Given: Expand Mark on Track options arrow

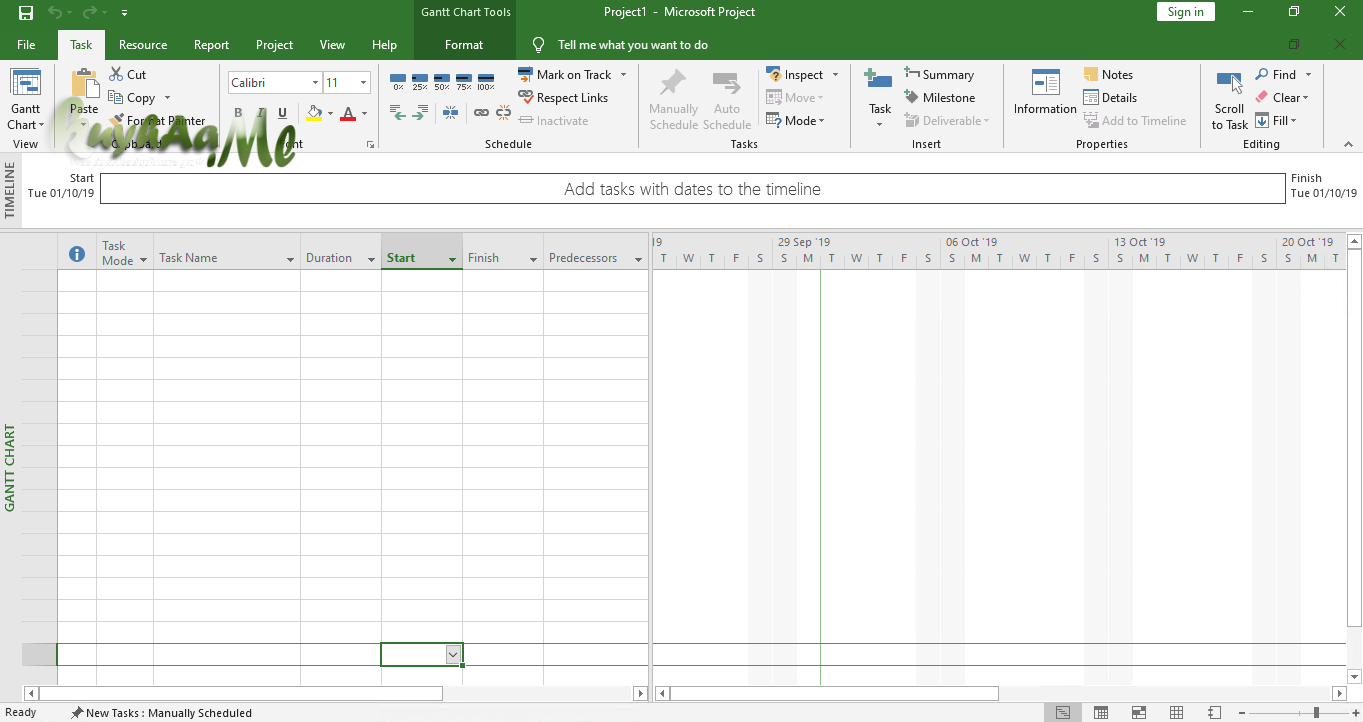Looking at the screenshot, I should (x=623, y=75).
